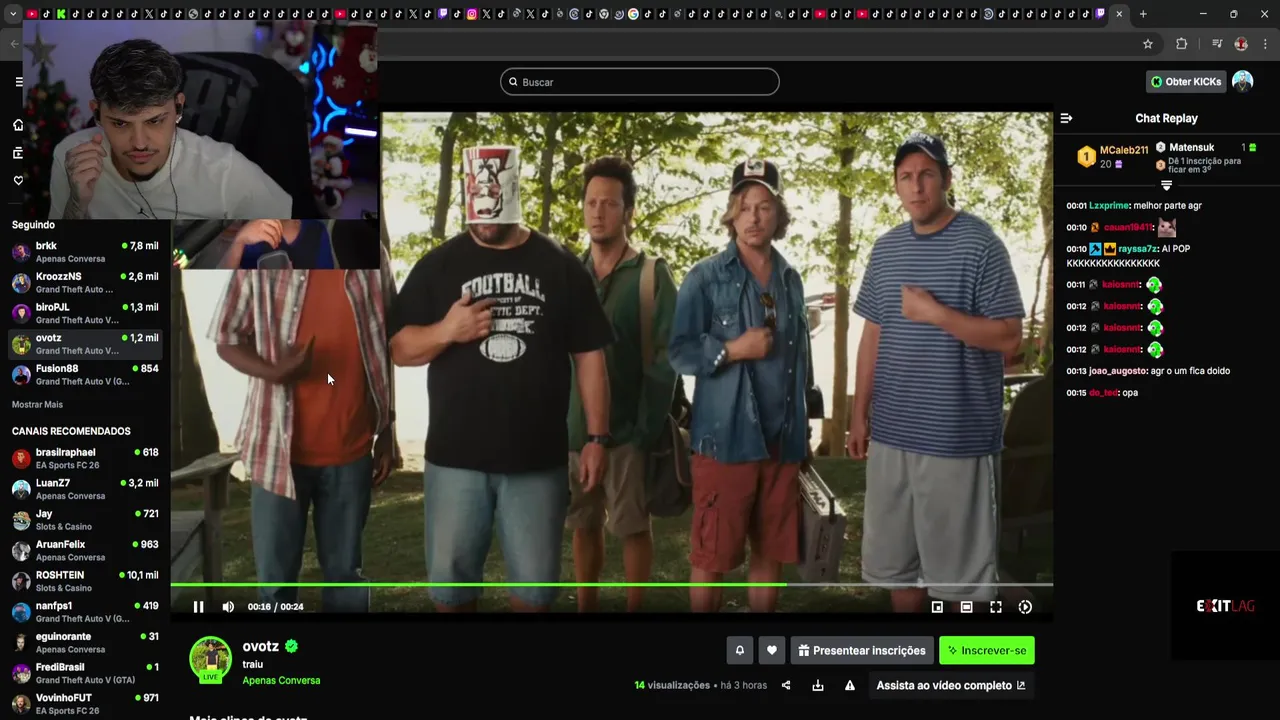Open browser media control icon in toolbar
Screen dimensions: 1280x720
pos(1217,44)
